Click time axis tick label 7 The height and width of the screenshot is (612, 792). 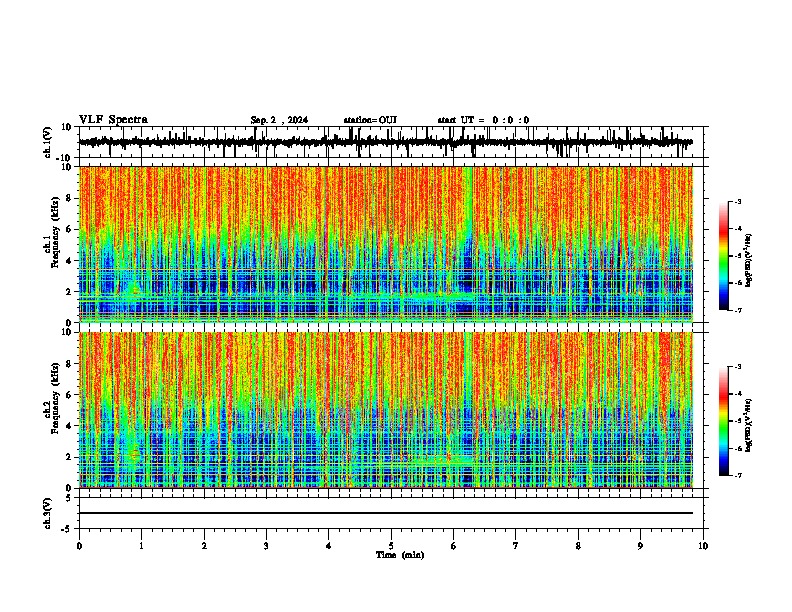coord(516,546)
